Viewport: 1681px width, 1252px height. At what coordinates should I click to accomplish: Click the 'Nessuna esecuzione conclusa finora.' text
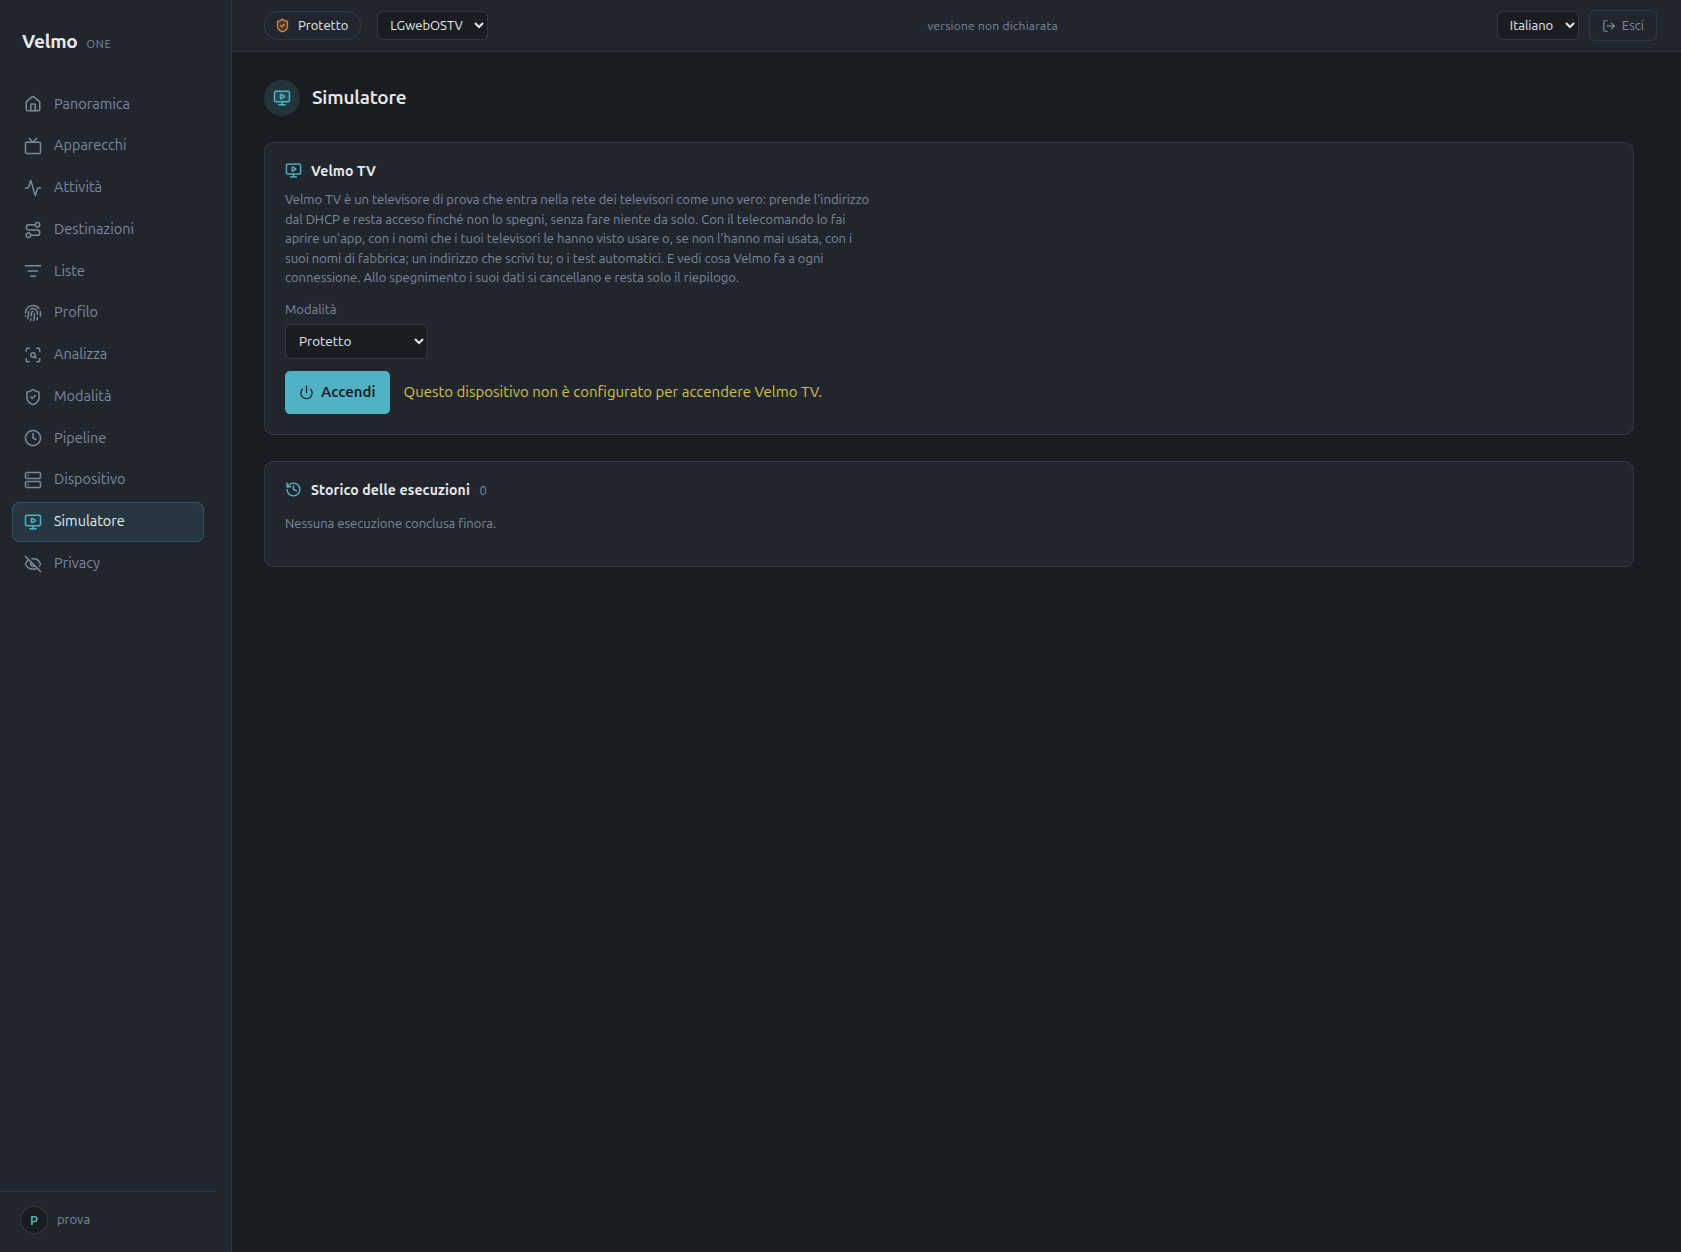tap(390, 524)
